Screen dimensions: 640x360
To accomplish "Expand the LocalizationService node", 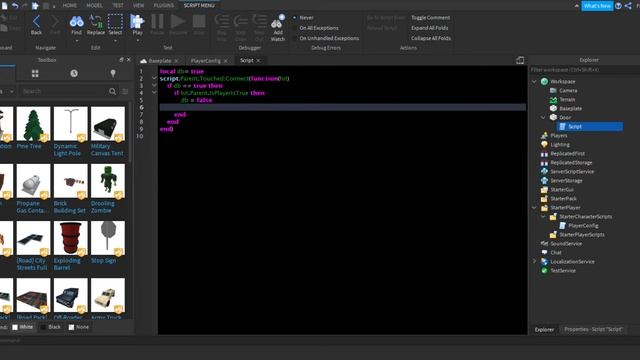I will [534, 262].
